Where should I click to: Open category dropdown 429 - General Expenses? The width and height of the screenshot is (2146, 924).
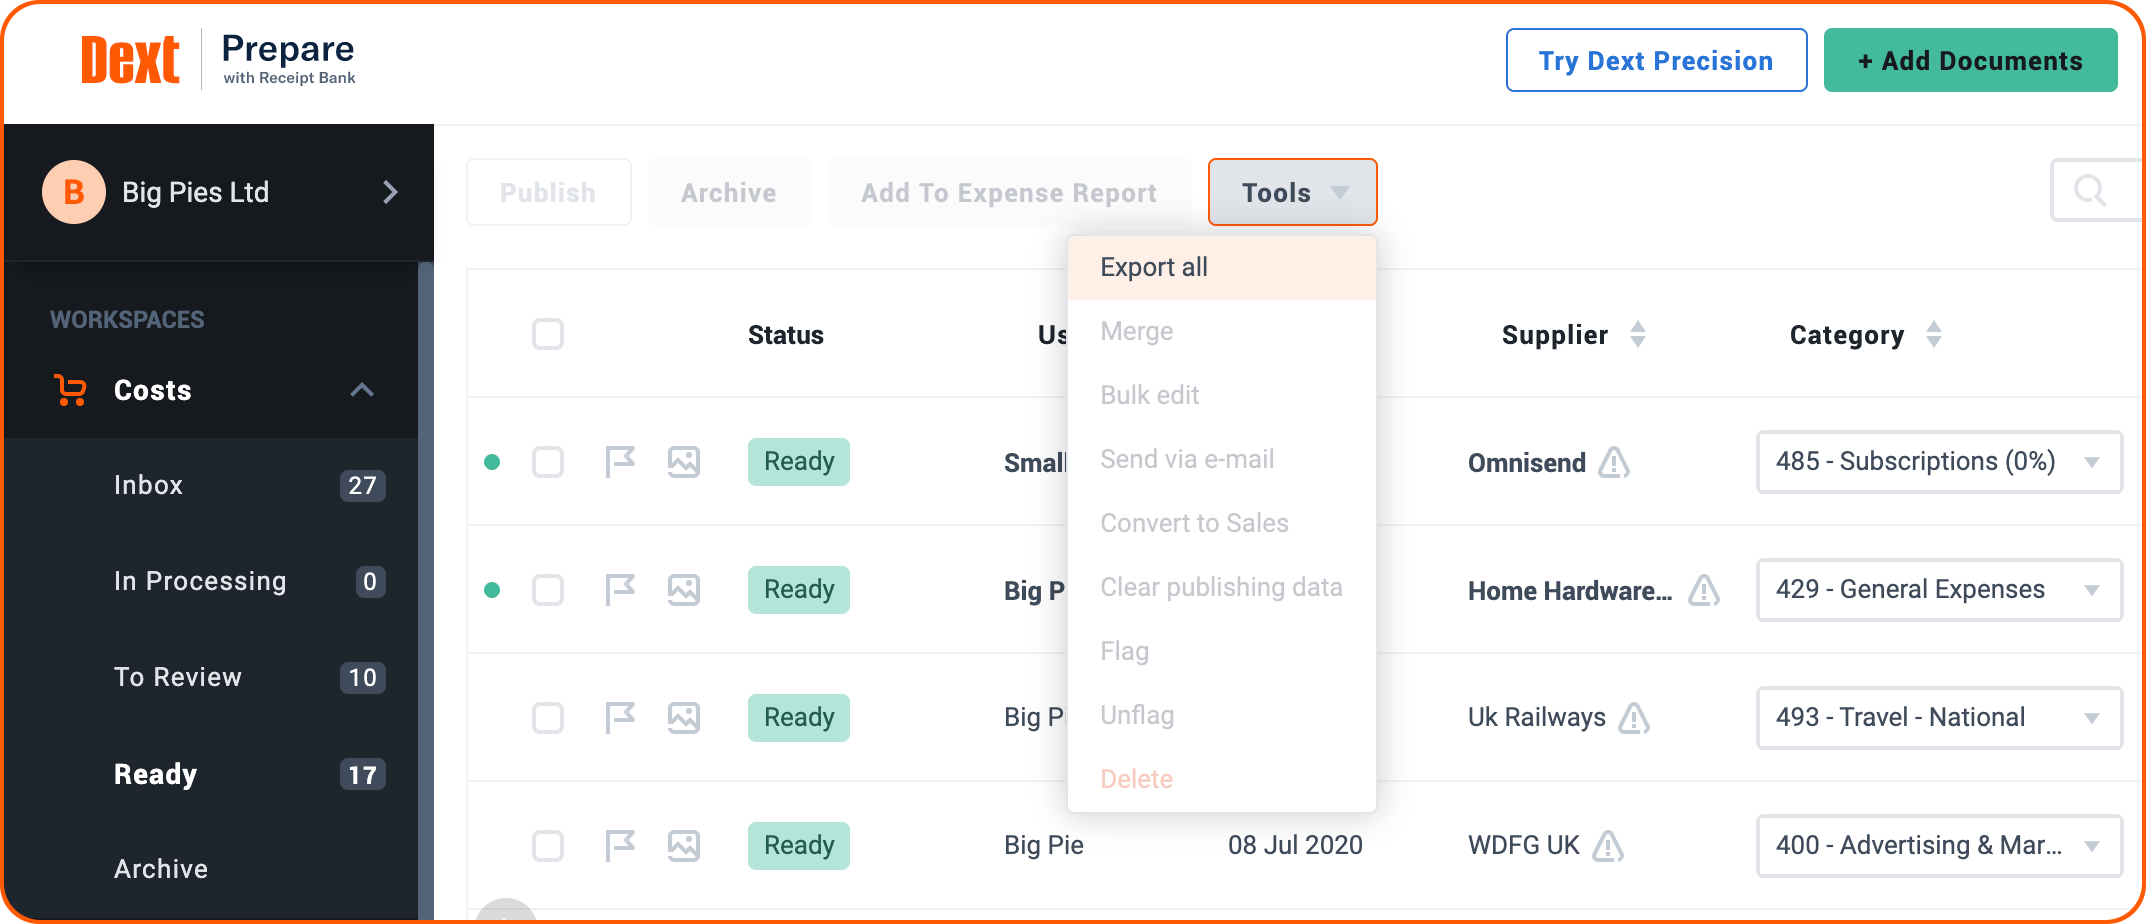(1939, 590)
